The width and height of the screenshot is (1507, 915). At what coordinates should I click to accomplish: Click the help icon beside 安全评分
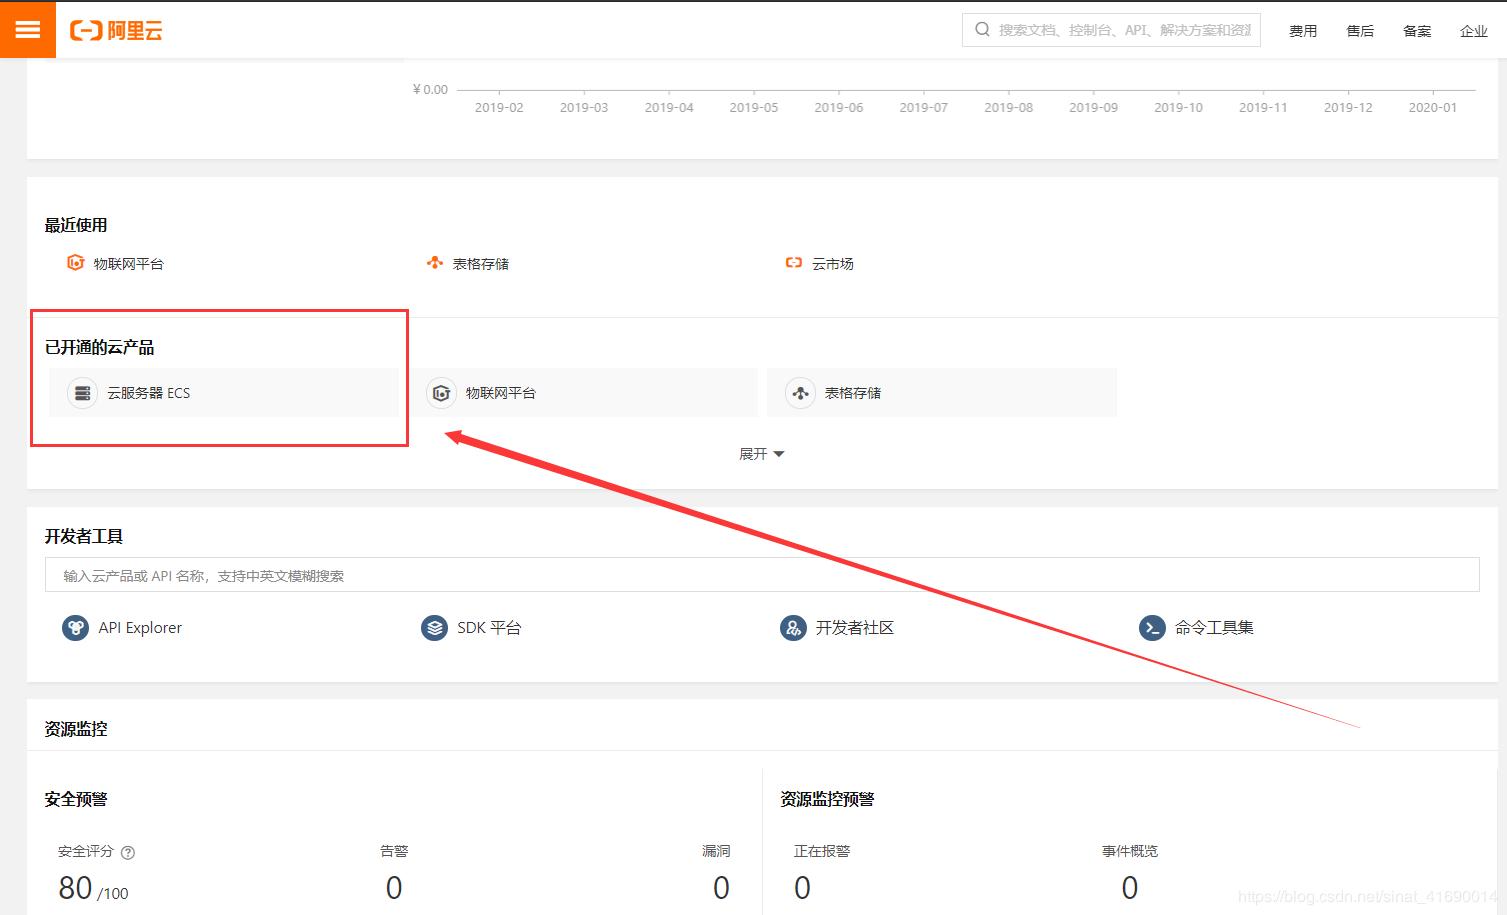click(x=128, y=853)
